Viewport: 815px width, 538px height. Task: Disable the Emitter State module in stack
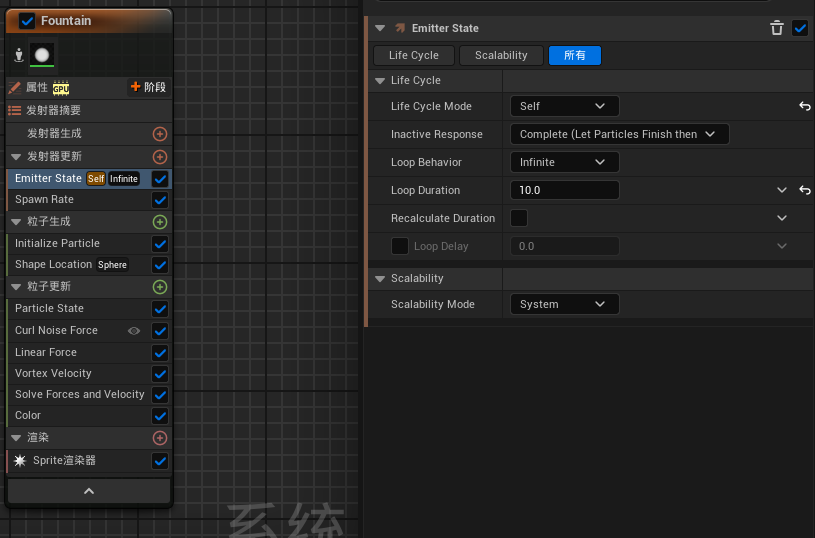(160, 179)
